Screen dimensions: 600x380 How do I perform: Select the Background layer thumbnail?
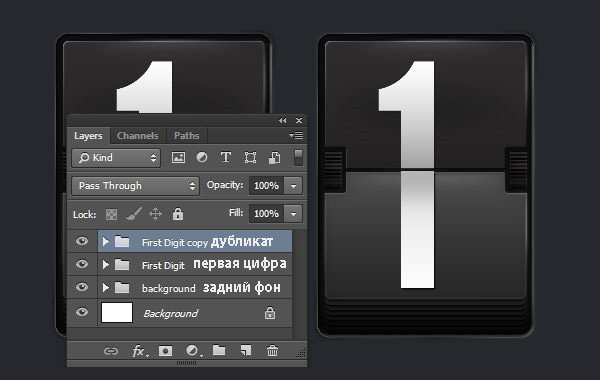click(x=117, y=313)
